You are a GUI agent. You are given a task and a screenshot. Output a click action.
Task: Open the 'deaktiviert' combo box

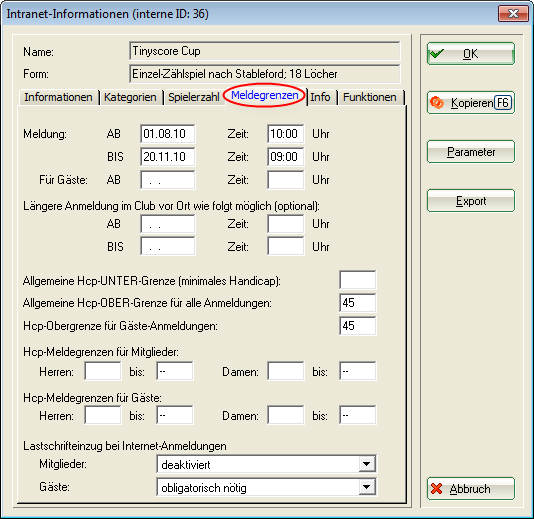coord(266,464)
